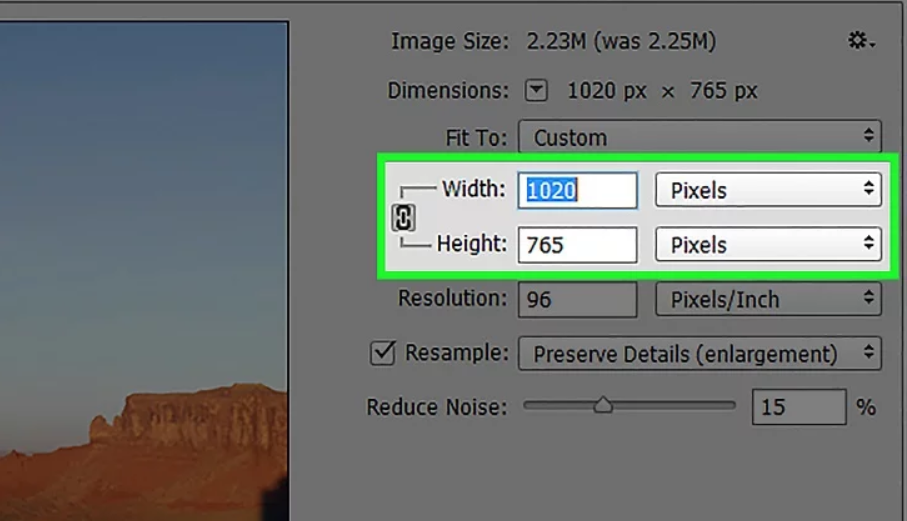Click the Height value field
Viewport: 907px width, 521px height.
(x=577, y=245)
